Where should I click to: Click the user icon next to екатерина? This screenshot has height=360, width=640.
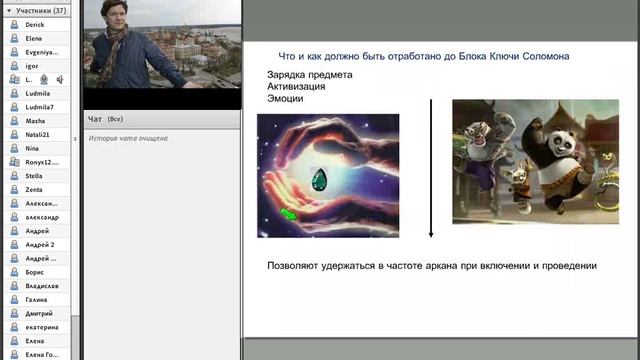(x=14, y=327)
